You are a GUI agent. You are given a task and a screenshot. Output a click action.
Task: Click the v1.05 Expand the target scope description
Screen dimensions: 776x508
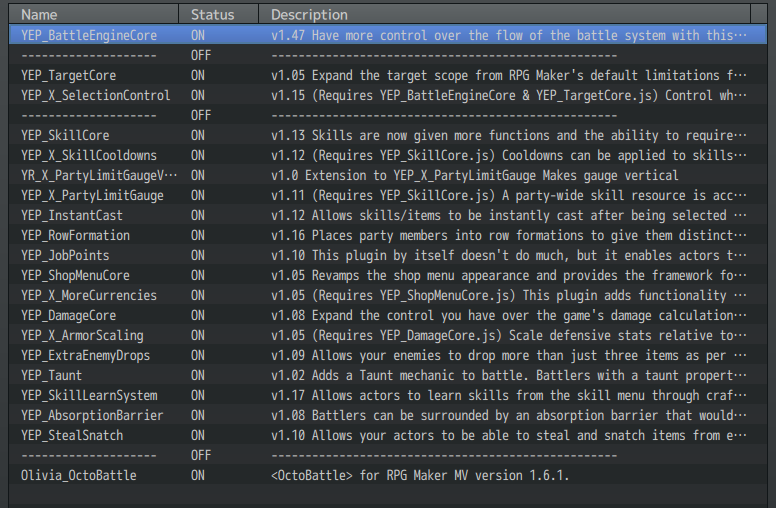click(509, 75)
